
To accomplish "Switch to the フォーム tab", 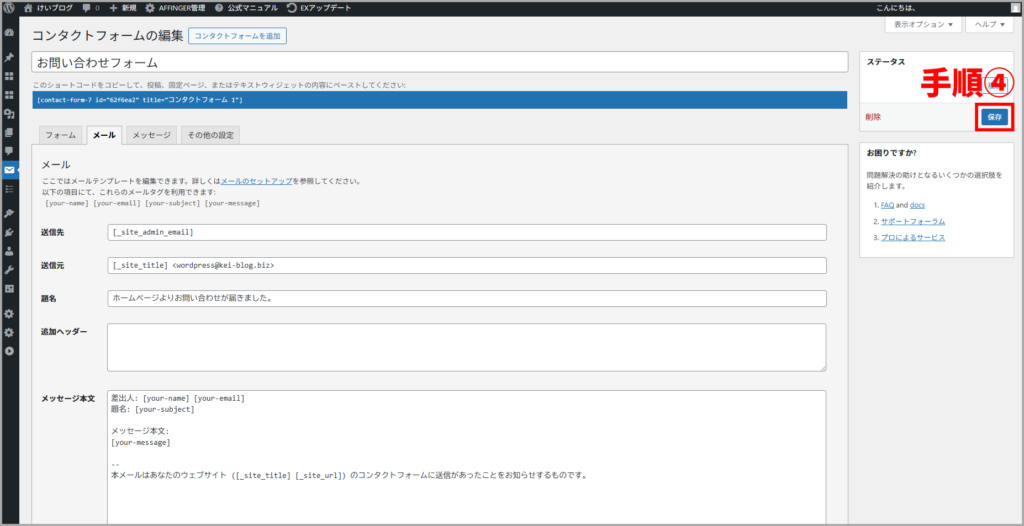I will [60, 135].
